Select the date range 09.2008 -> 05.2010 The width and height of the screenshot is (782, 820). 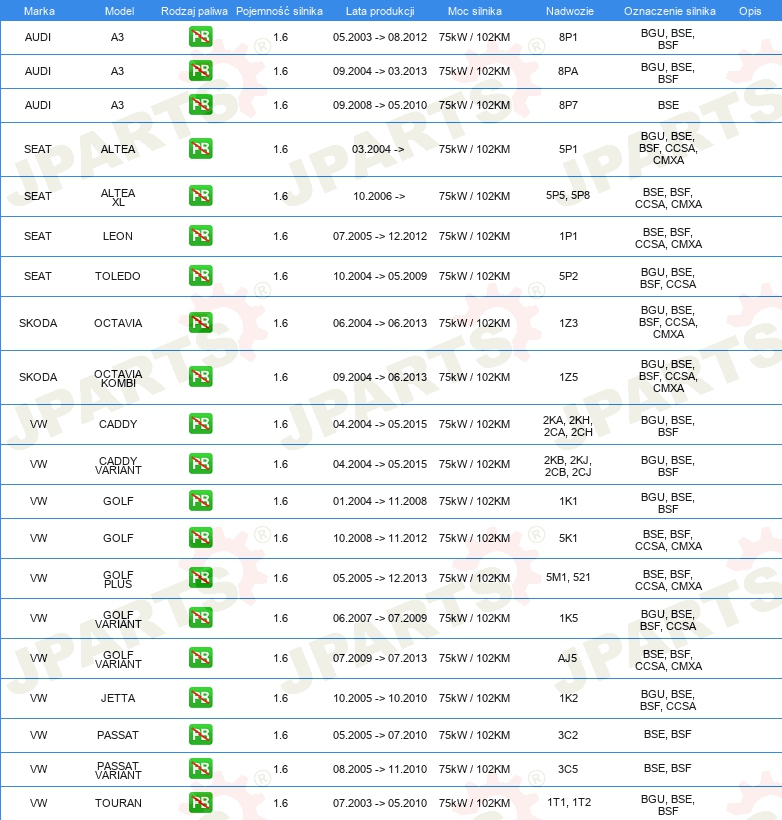pos(380,105)
